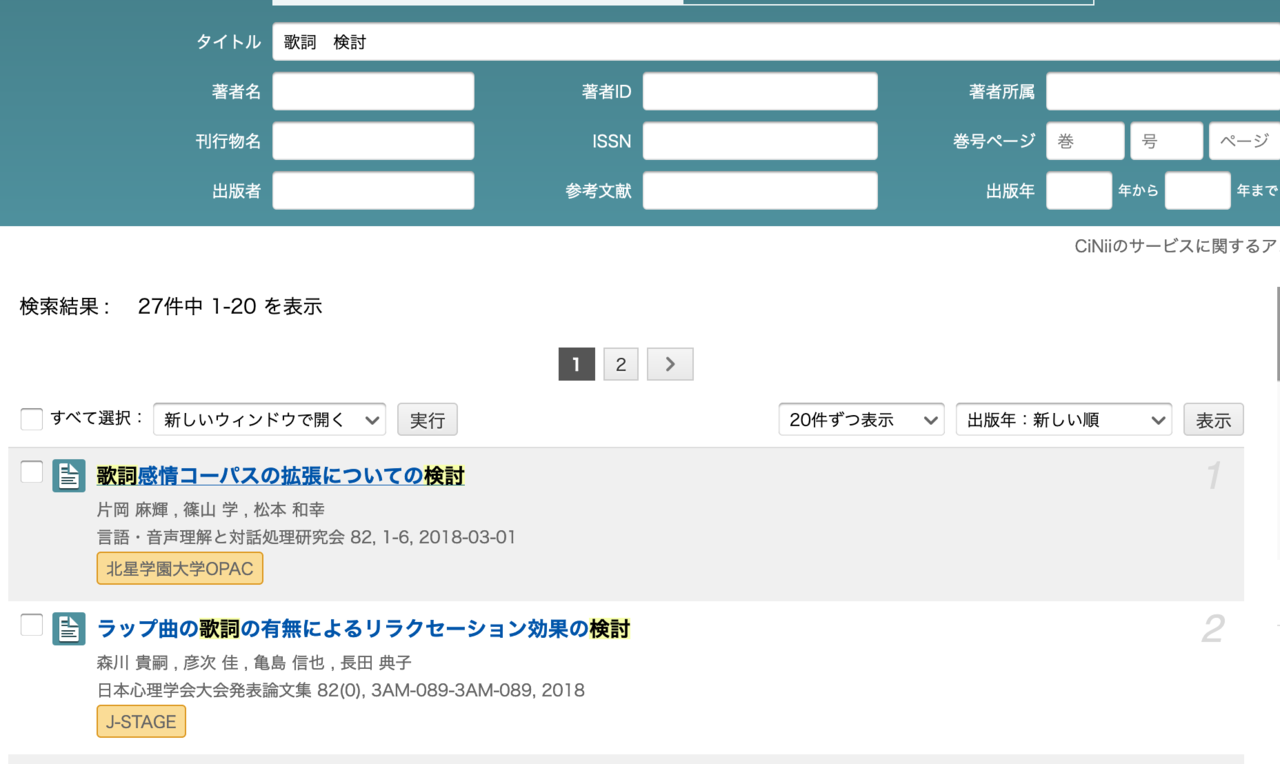Focus the ISSN input field
This screenshot has width=1280, height=764.
pyautogui.click(x=760, y=141)
